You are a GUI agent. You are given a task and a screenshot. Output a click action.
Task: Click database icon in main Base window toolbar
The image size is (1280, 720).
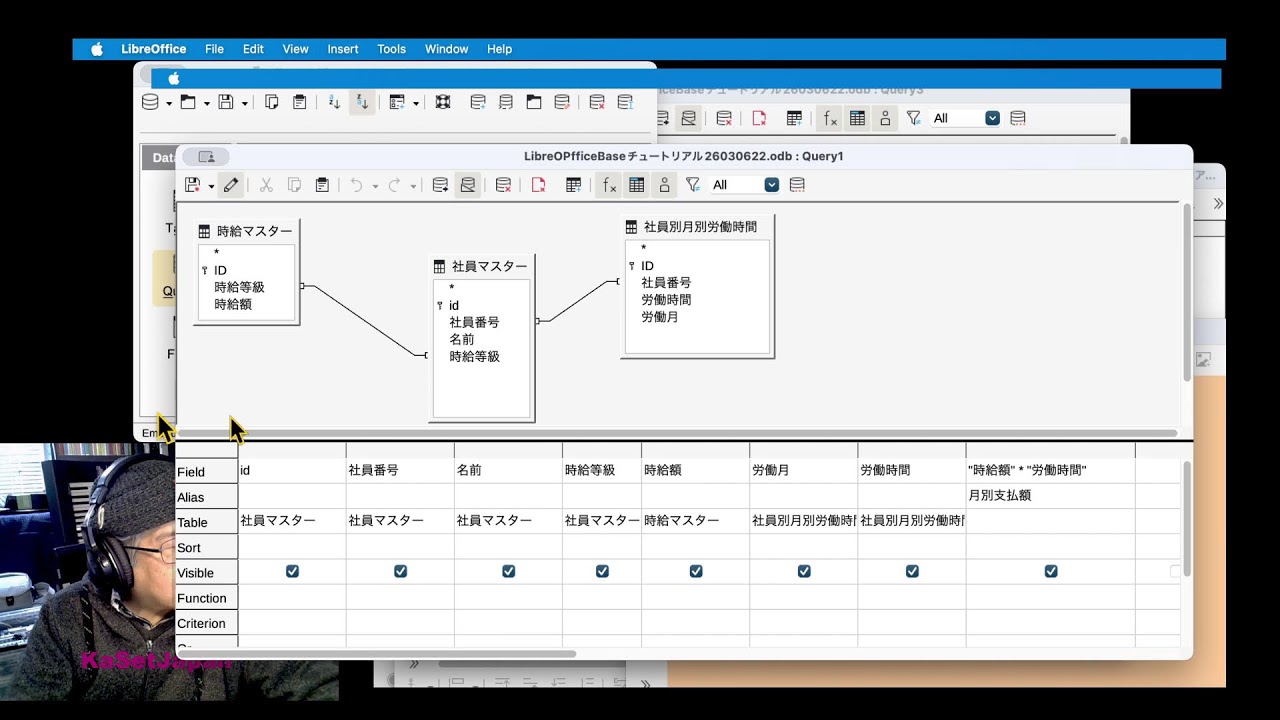tap(150, 102)
